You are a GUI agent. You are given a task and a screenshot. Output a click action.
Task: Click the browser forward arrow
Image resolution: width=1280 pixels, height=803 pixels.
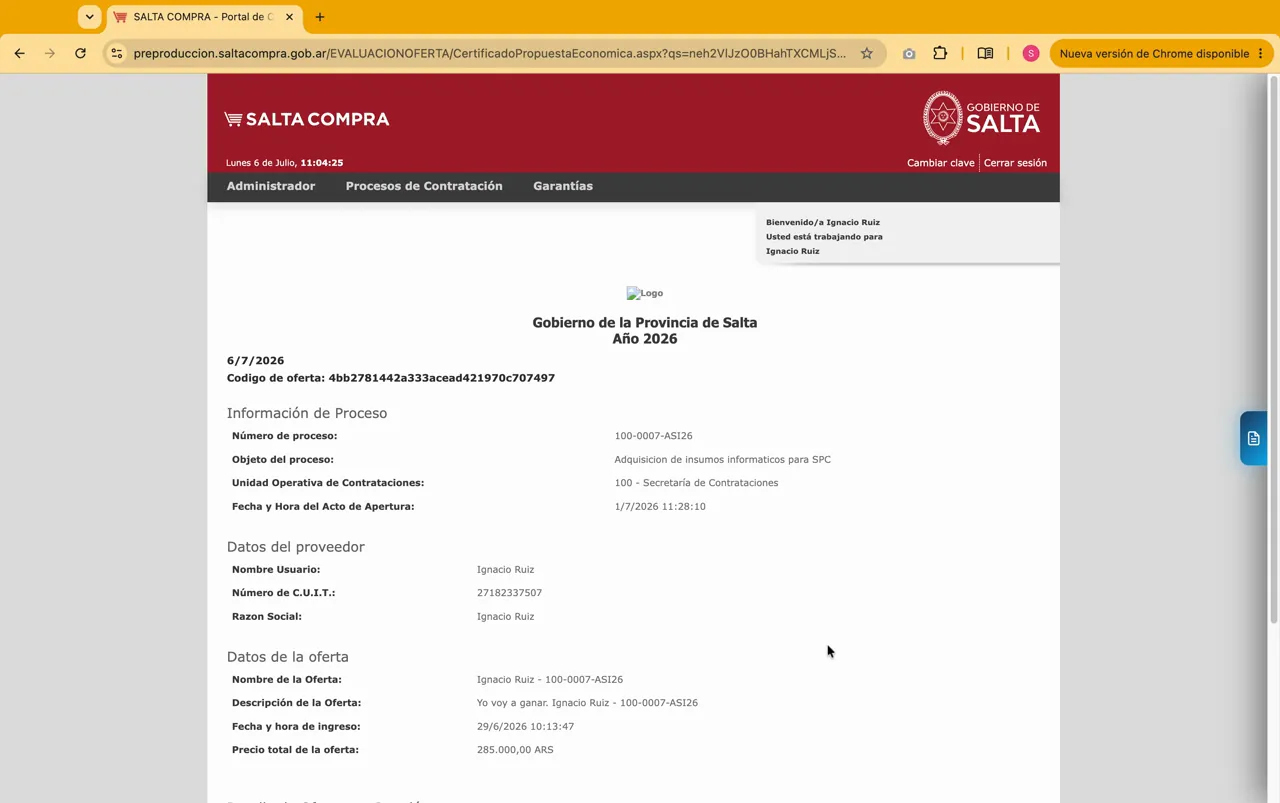(49, 53)
